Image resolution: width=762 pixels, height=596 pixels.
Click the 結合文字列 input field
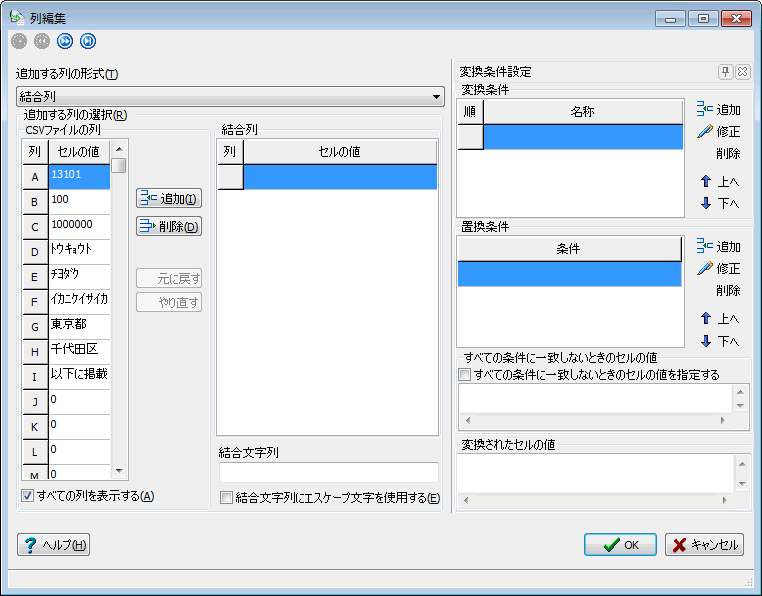tap(328, 472)
